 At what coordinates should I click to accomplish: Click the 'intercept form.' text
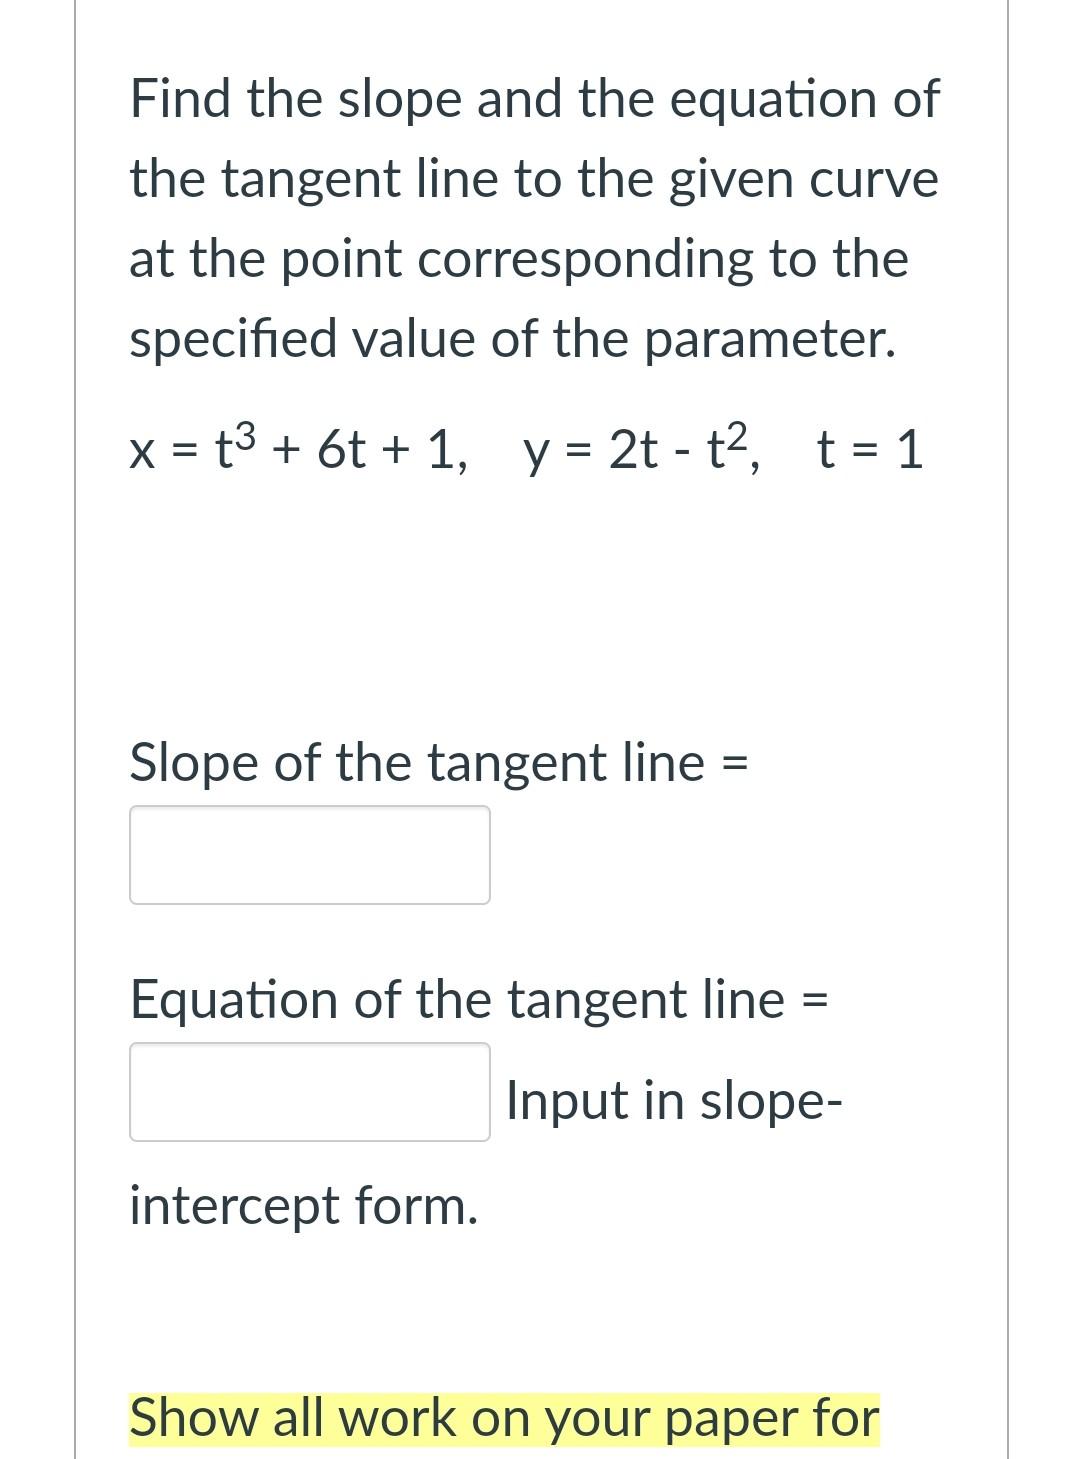303,1207
